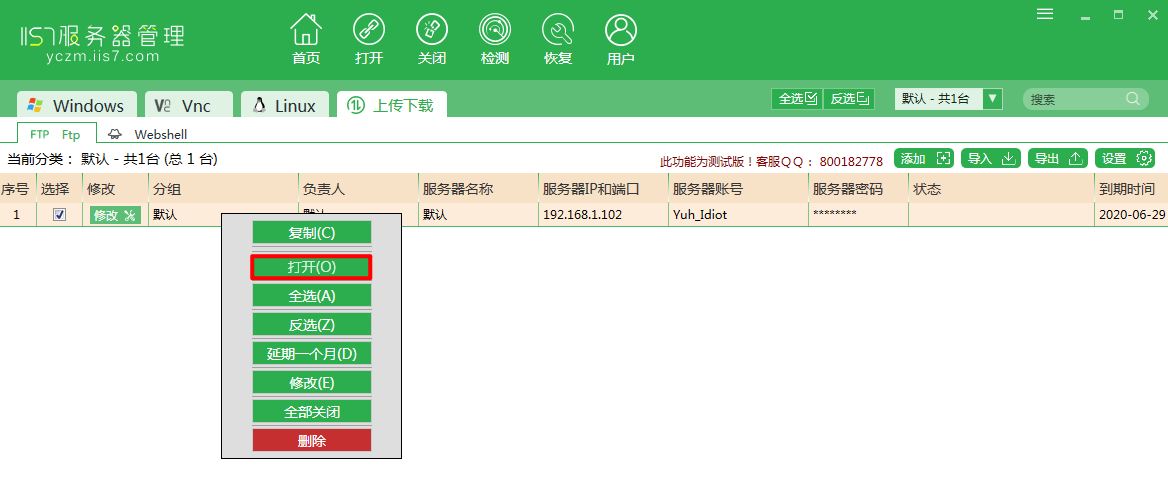Image resolution: width=1168 pixels, height=479 pixels.
Task: Uncheck the row 1 selection checkbox
Action: coord(60,215)
